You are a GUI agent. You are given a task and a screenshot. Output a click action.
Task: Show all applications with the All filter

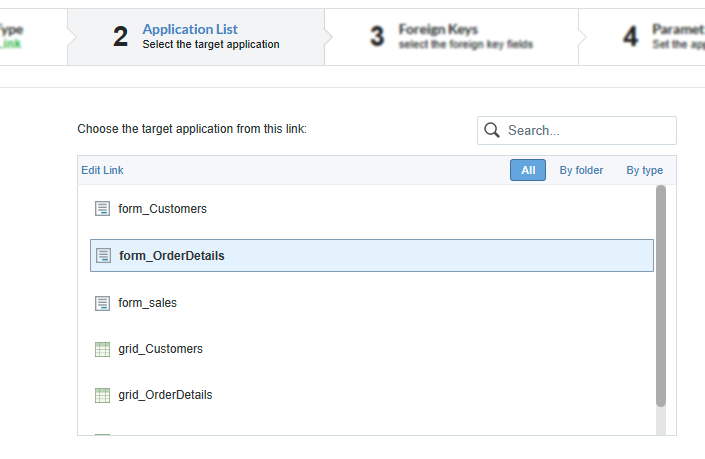(x=528, y=170)
